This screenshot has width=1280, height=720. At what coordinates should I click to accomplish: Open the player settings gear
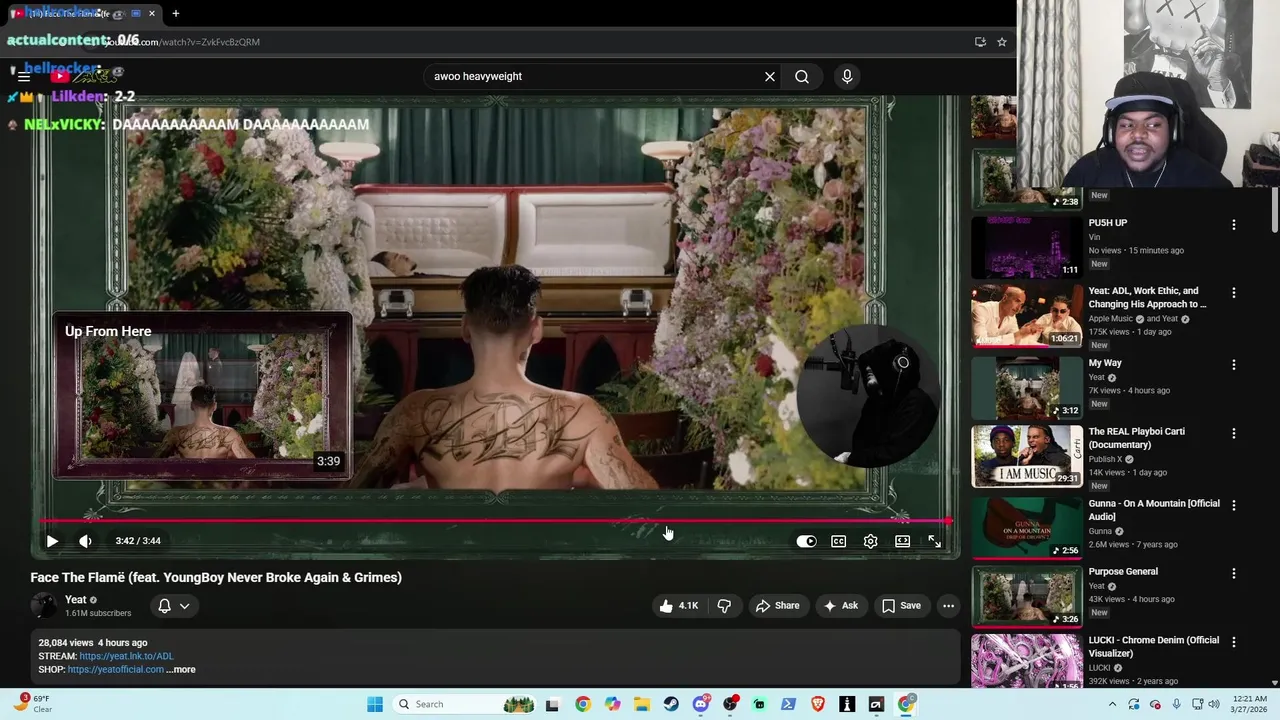870,541
